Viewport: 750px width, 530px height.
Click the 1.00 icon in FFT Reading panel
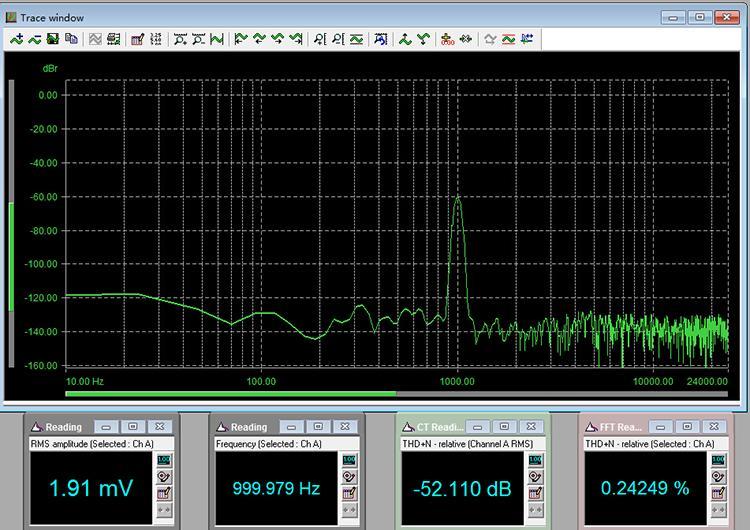click(x=721, y=459)
